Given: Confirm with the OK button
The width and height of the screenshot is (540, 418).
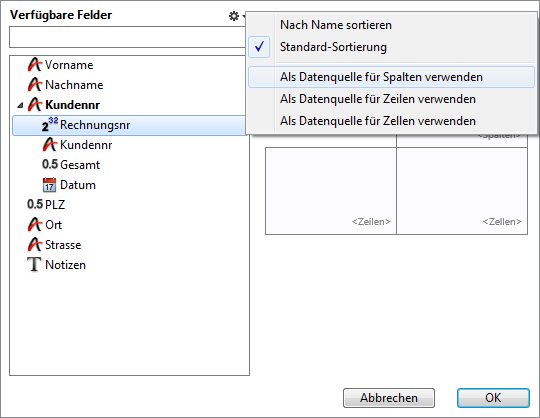Looking at the screenshot, I should (x=493, y=398).
